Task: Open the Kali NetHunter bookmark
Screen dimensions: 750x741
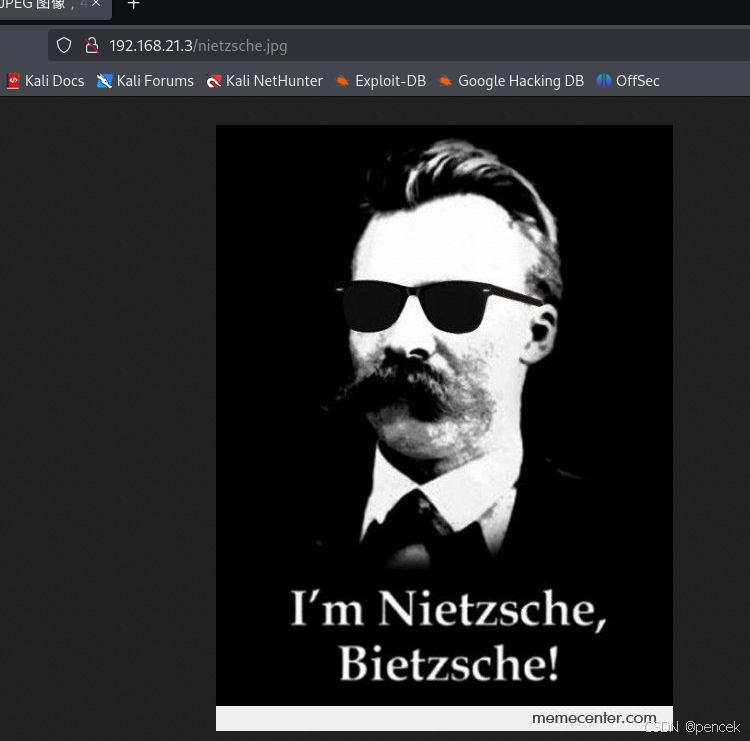Action: [264, 81]
